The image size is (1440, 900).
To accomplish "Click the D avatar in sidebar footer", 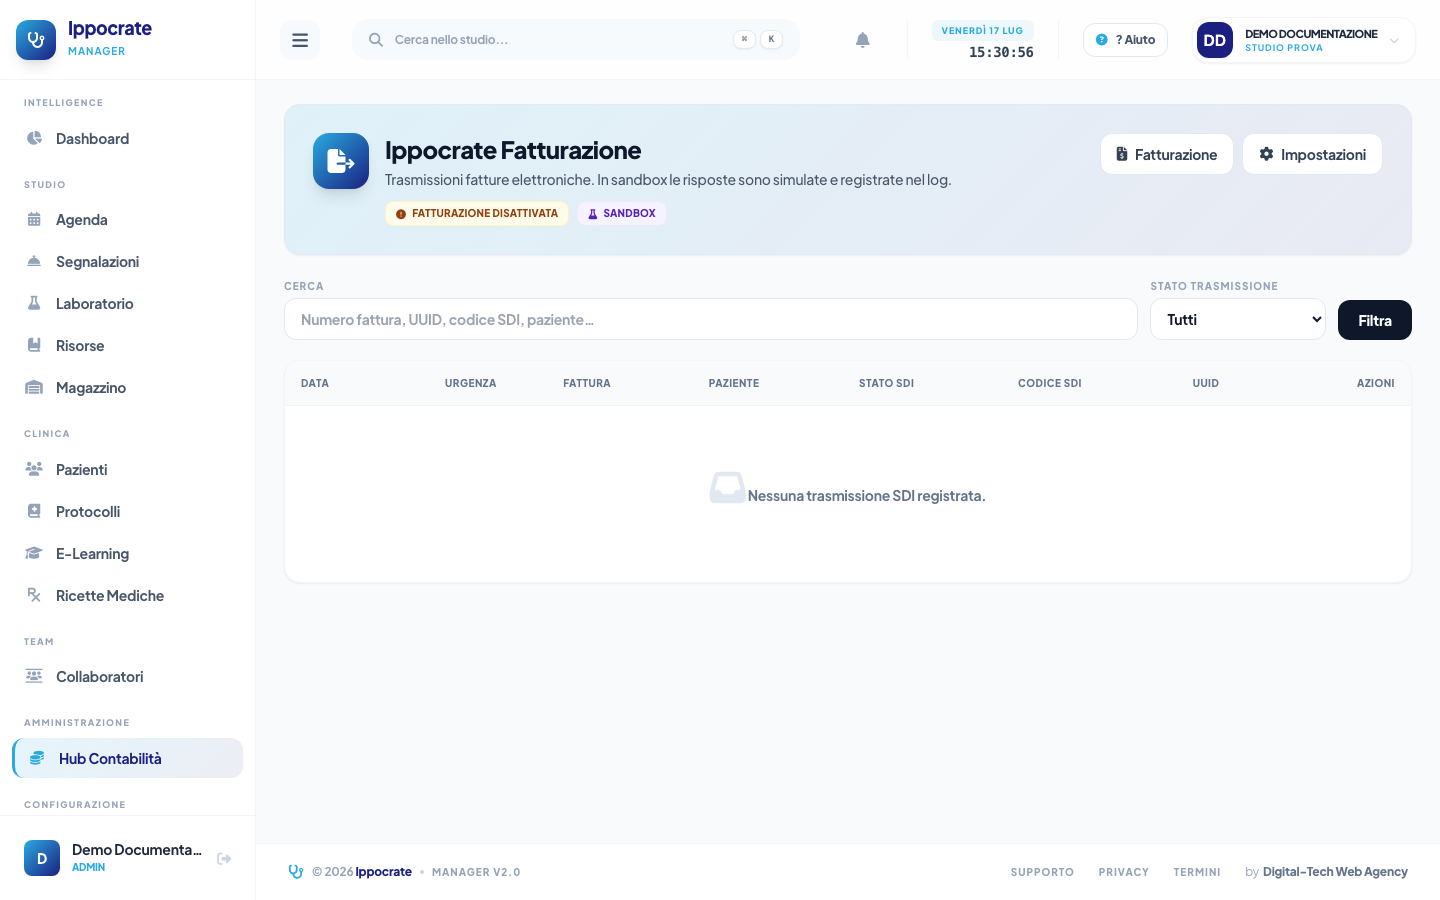I will coord(42,858).
